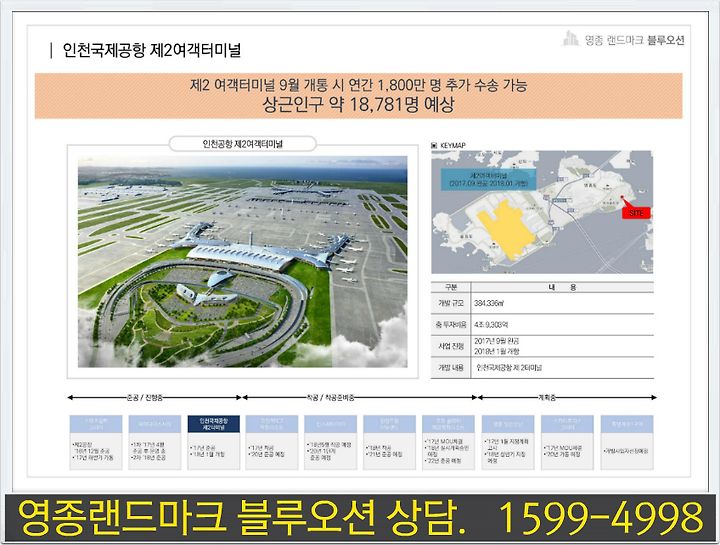Click the 인천공항 제2여객터미널 rounded caption label
This screenshot has width=720, height=545.
pyautogui.click(x=242, y=144)
